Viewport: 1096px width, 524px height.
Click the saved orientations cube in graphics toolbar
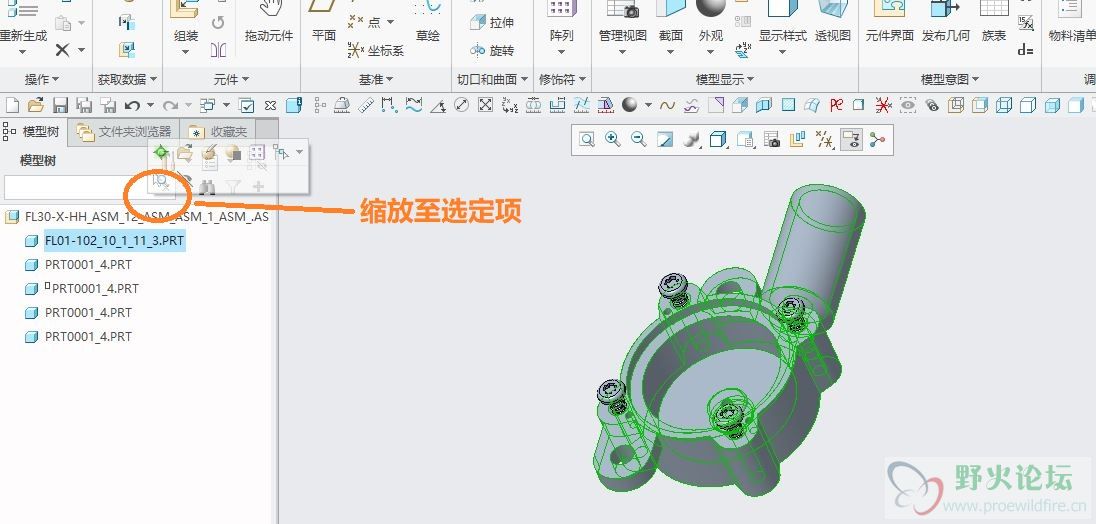coord(745,140)
